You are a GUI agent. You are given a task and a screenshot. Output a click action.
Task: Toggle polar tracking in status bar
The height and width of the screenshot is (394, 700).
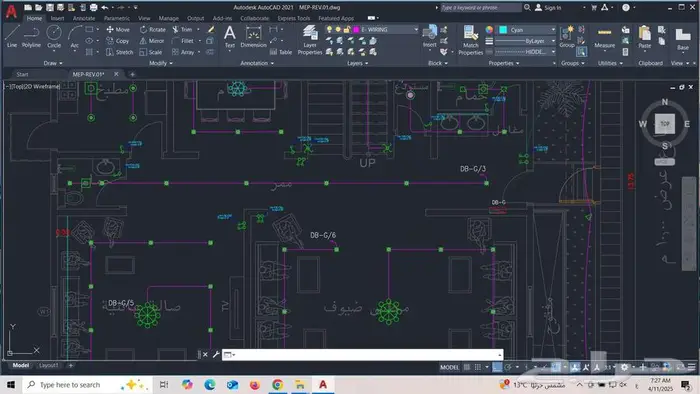pos(508,367)
